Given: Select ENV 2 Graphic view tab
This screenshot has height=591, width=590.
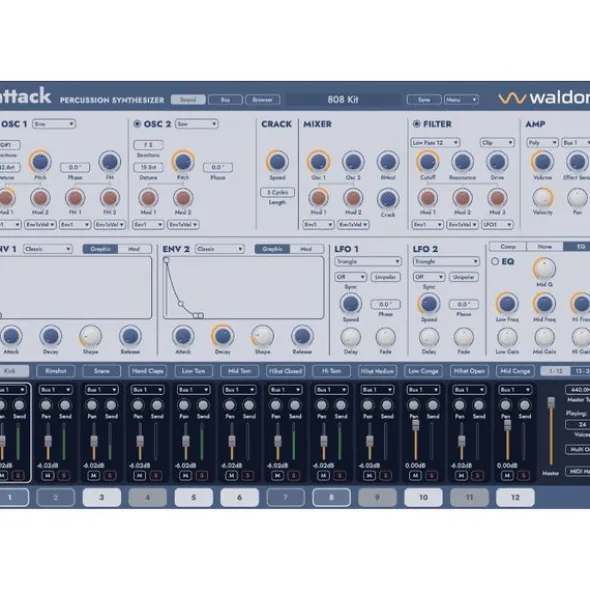Looking at the screenshot, I should [273, 249].
